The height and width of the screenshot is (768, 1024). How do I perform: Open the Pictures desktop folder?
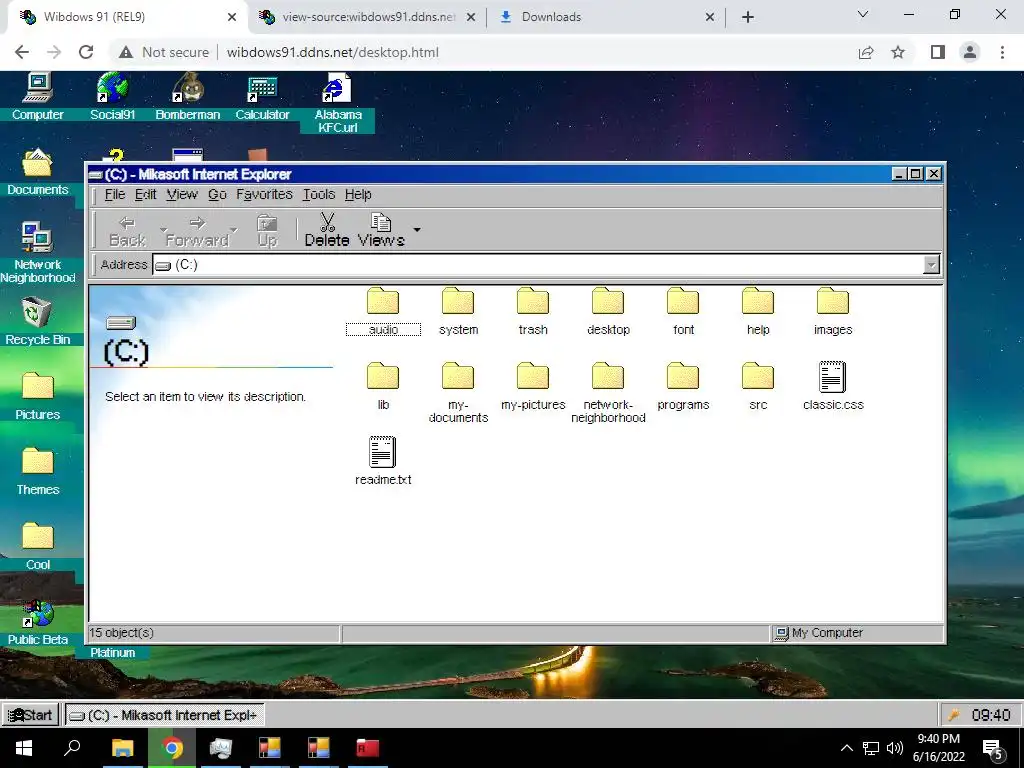37,396
